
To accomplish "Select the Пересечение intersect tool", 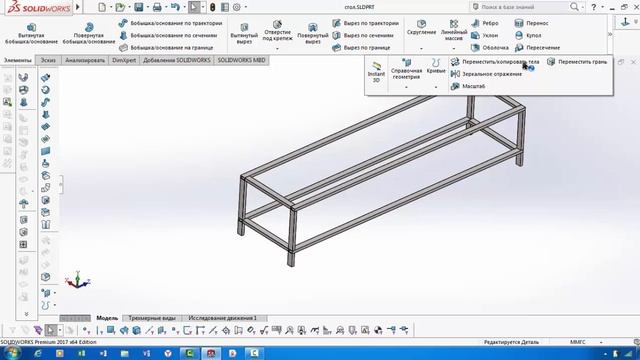I will 537,48.
